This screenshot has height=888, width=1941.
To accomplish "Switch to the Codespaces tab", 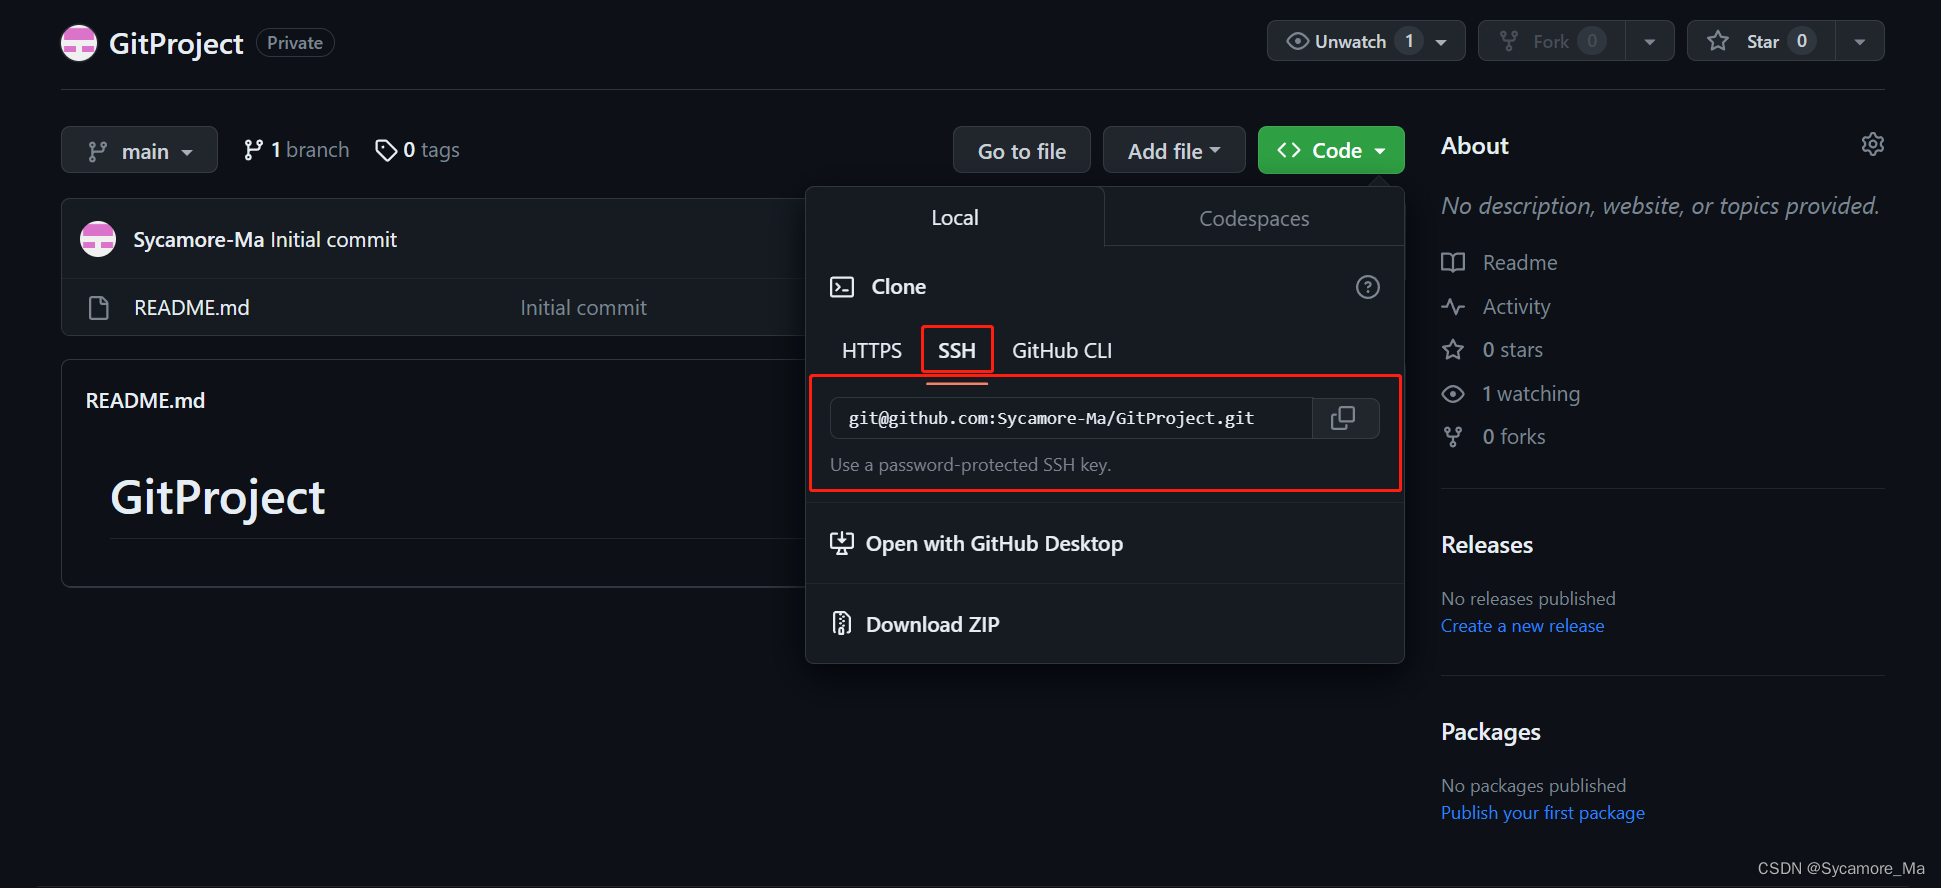I will click(x=1254, y=218).
